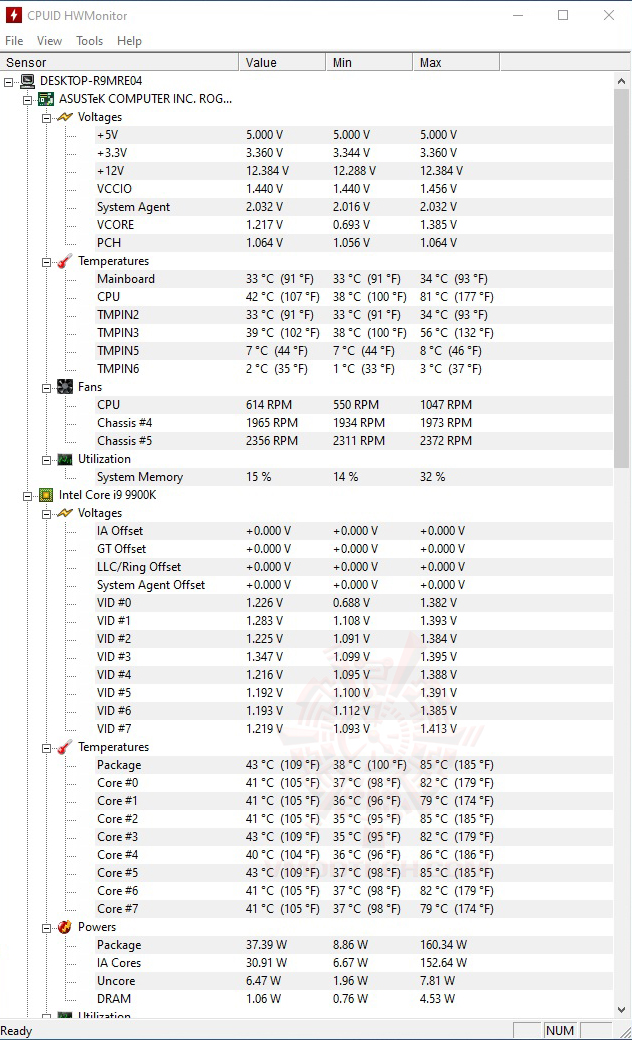Click the motherboard Voltages lightning icon
The width and height of the screenshot is (632, 1040).
pos(65,117)
